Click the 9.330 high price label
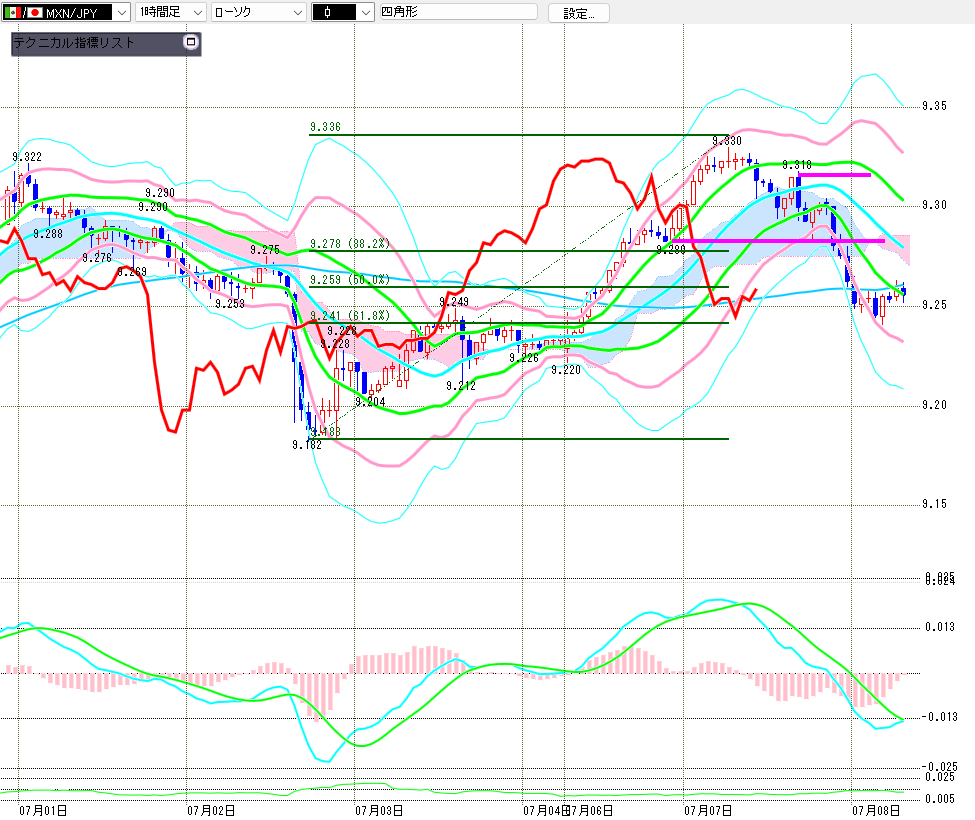Viewport: 975px width, 820px height. (x=726, y=141)
